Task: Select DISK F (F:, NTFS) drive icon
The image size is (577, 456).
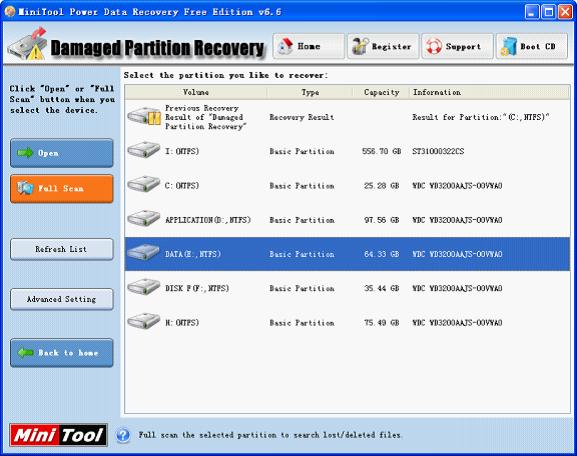Action: point(144,287)
